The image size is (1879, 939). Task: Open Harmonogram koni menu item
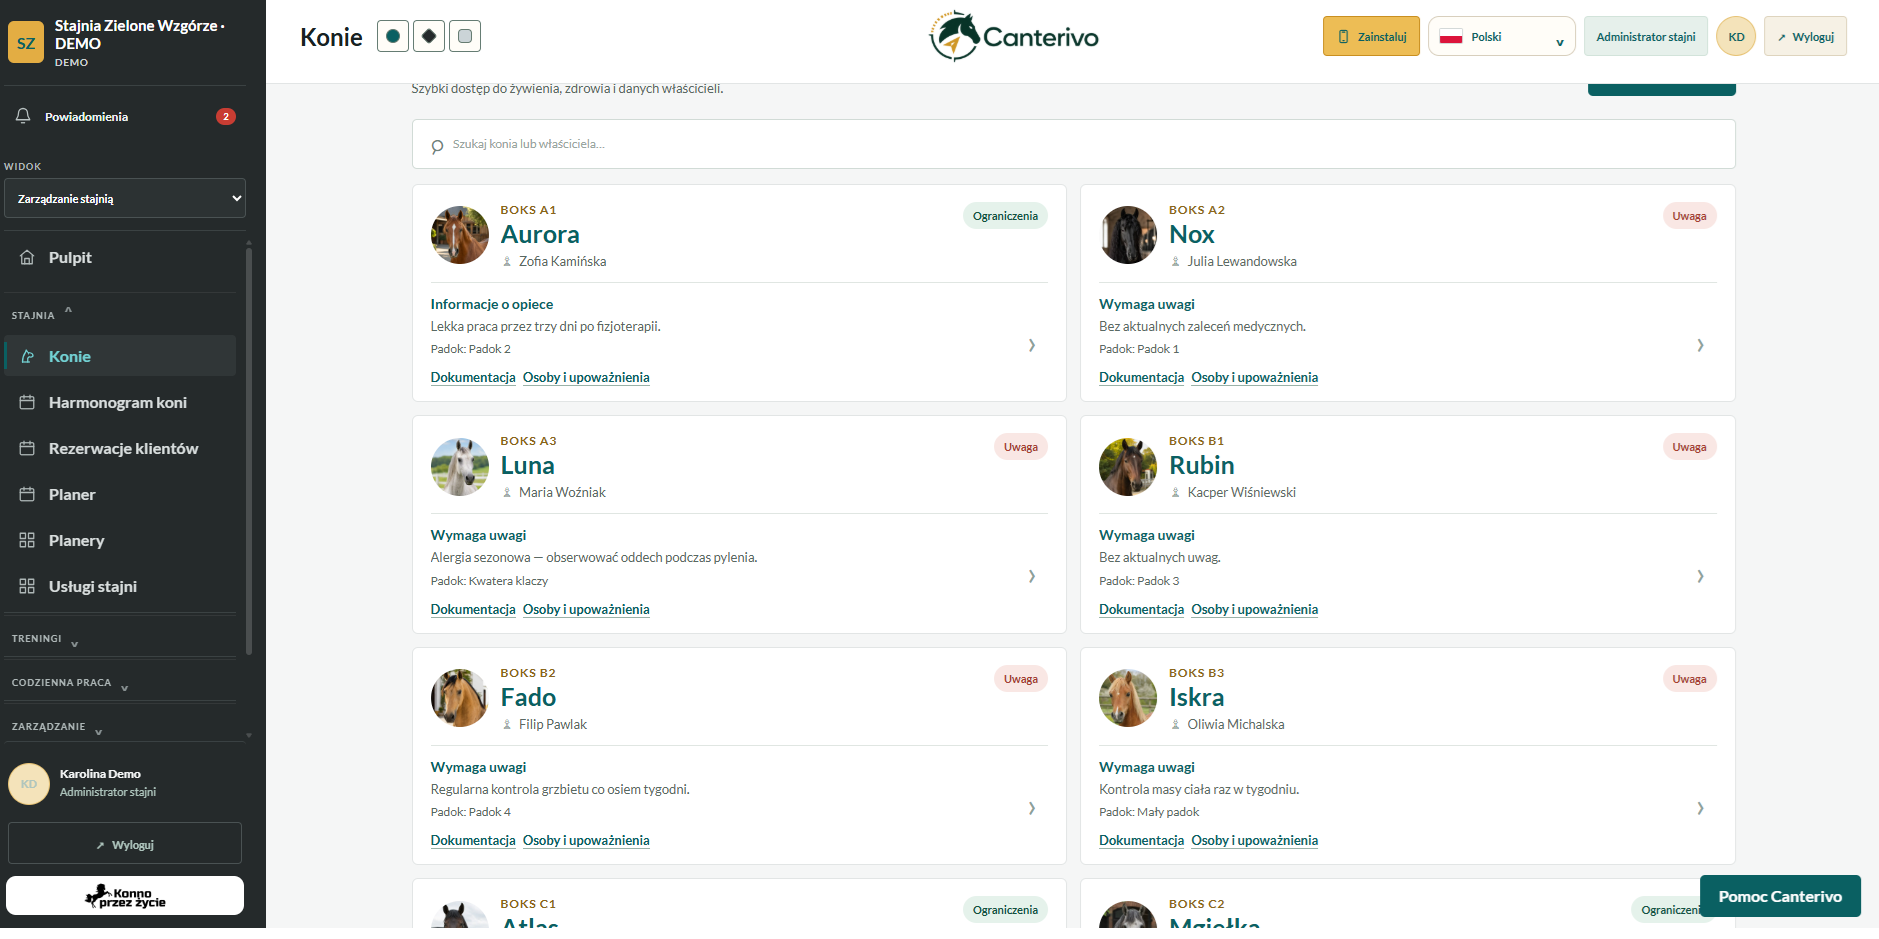click(121, 402)
